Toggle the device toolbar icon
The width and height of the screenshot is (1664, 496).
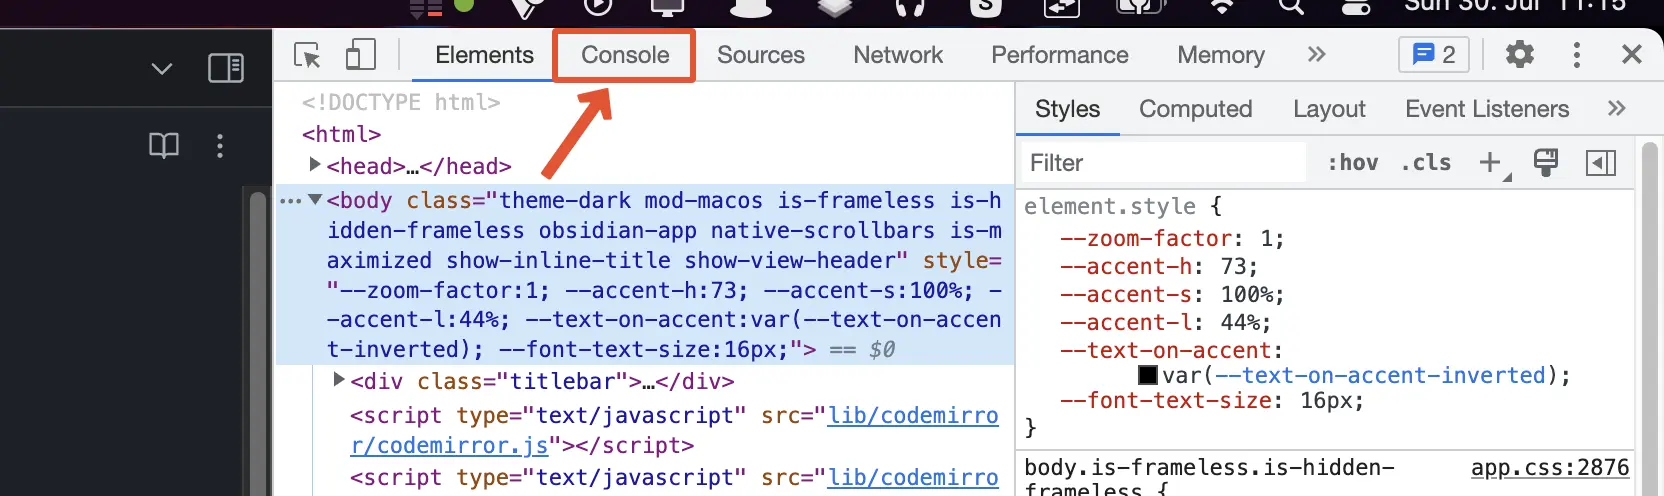pos(360,55)
